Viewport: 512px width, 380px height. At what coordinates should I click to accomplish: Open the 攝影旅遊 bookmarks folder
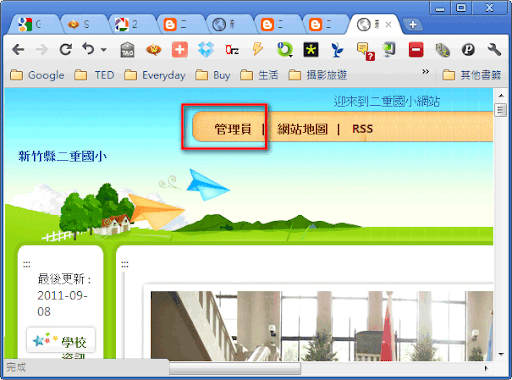click(318, 75)
